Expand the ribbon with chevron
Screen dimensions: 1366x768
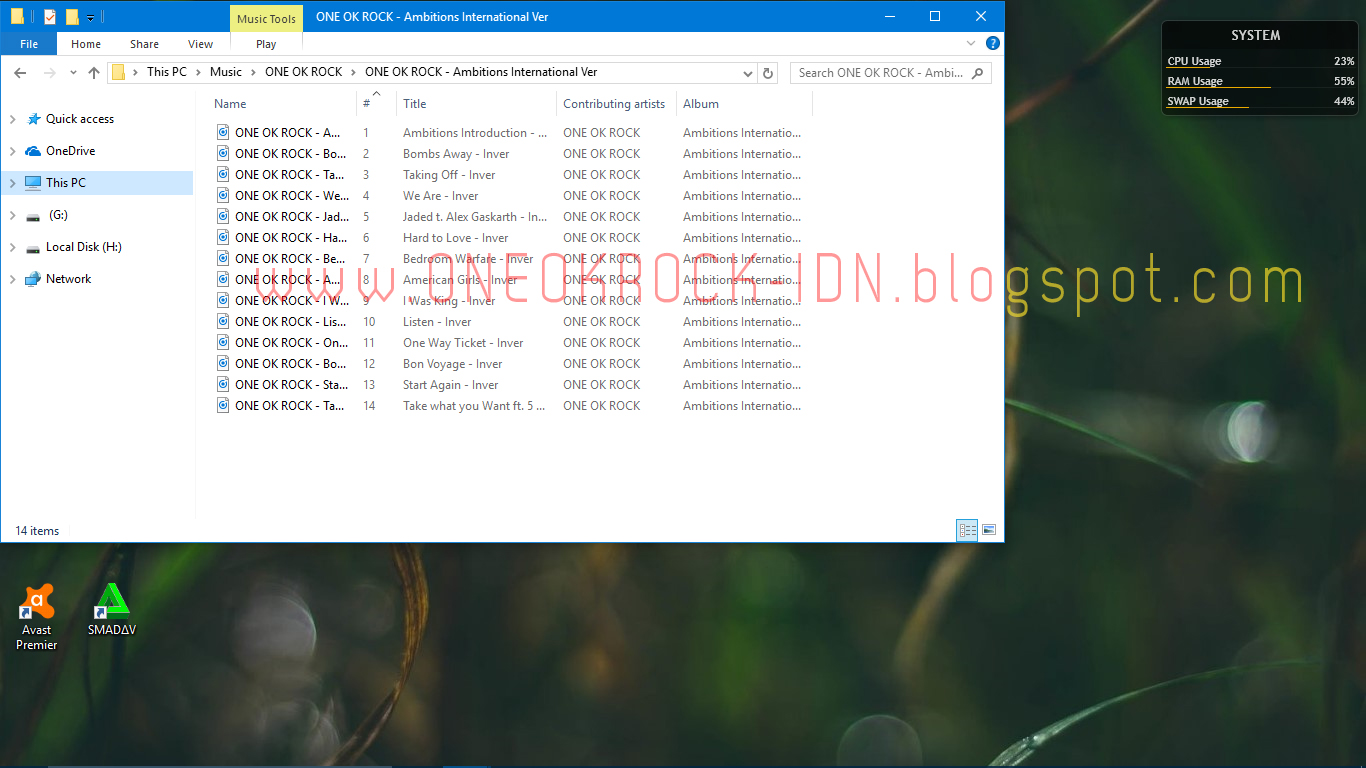point(971,44)
